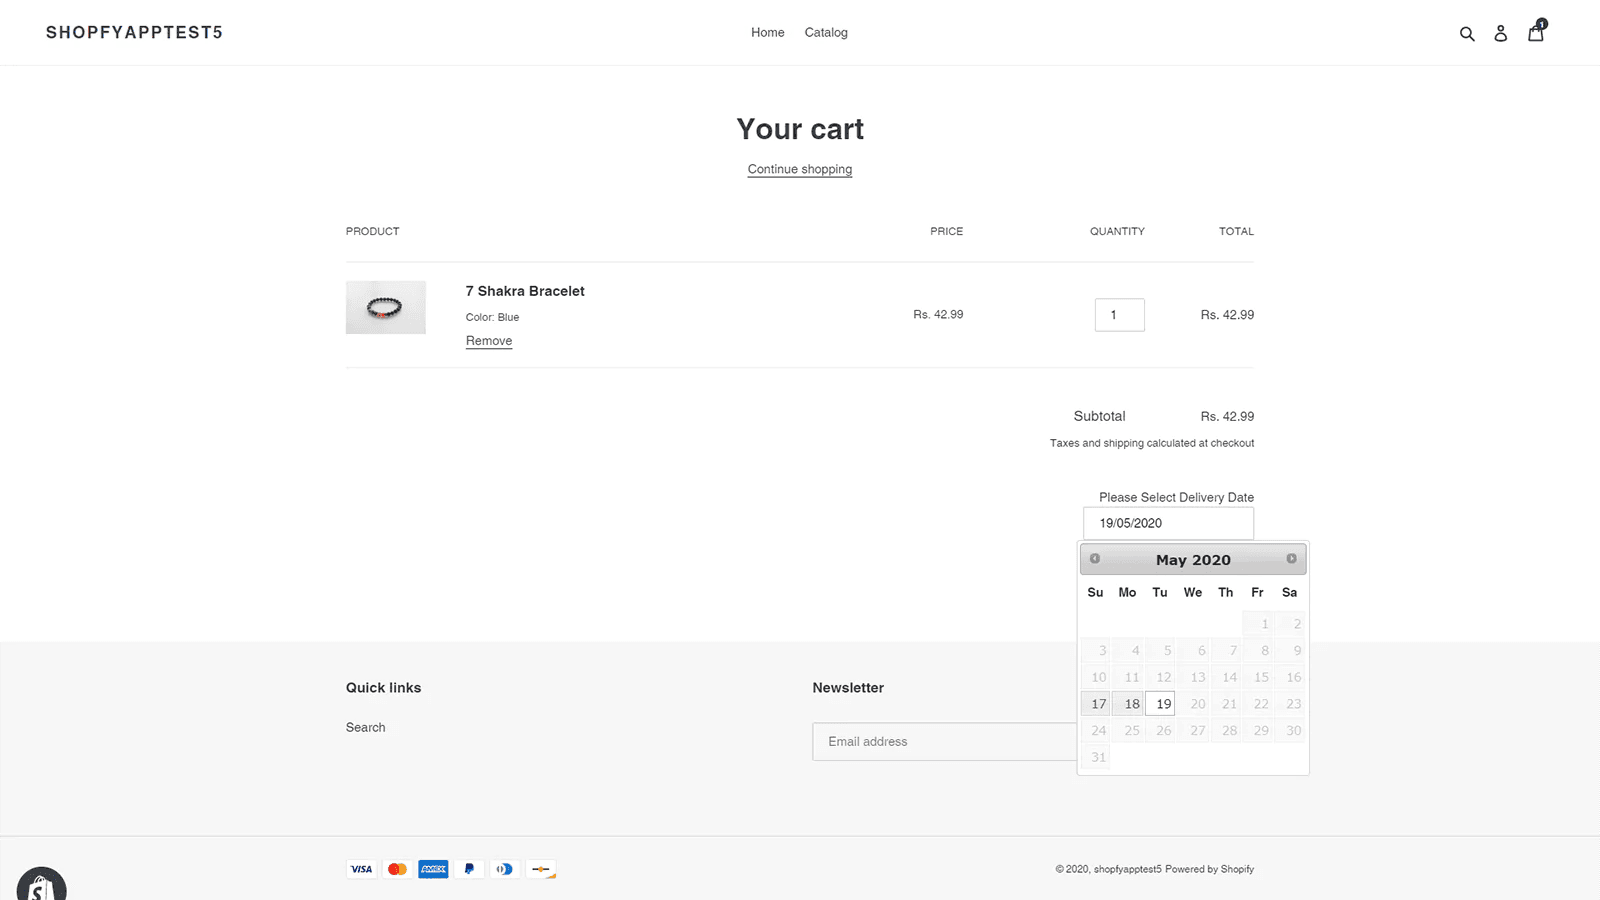Click the account/login icon
This screenshot has height=900, width=1600.
tap(1500, 33)
